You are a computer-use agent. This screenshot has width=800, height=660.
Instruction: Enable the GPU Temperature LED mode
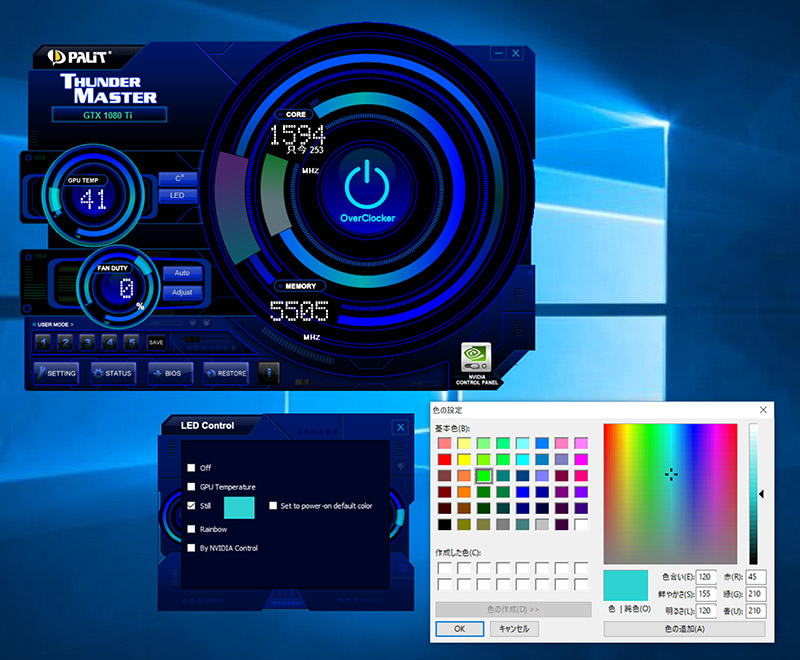191,487
